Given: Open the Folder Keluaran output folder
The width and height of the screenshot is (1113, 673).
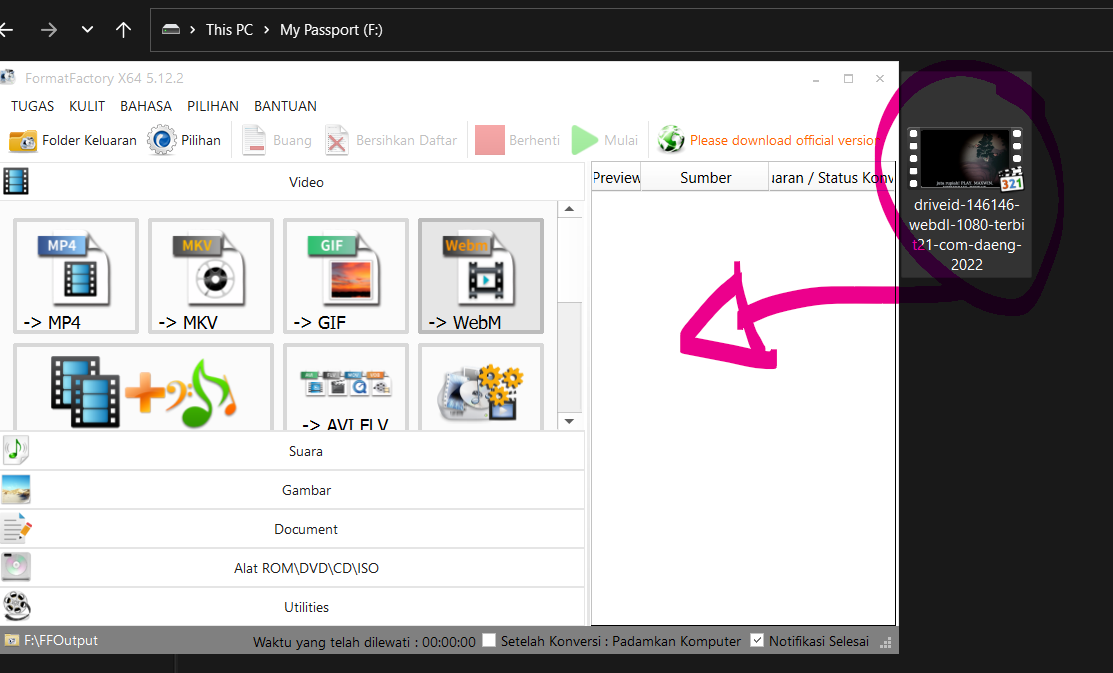Looking at the screenshot, I should tap(72, 141).
